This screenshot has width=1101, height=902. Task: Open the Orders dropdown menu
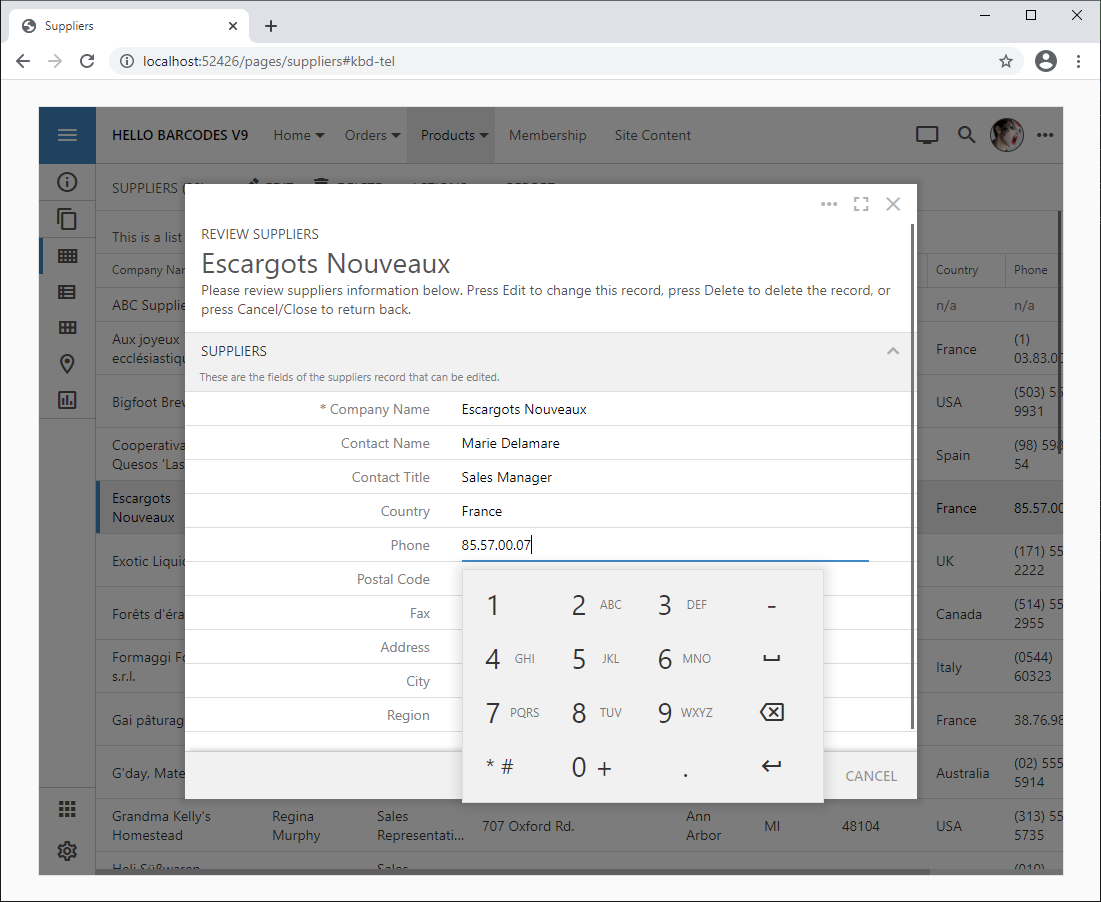coord(372,135)
